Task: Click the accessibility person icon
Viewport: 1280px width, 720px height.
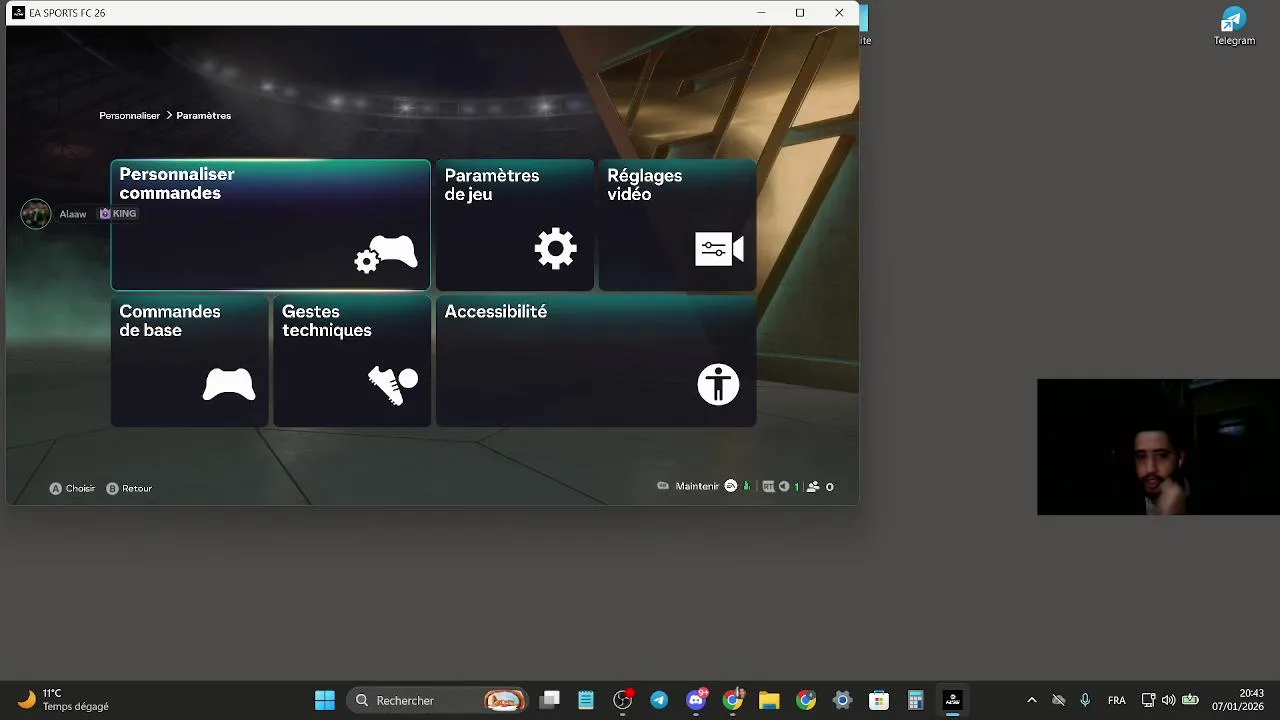Action: [x=718, y=385]
